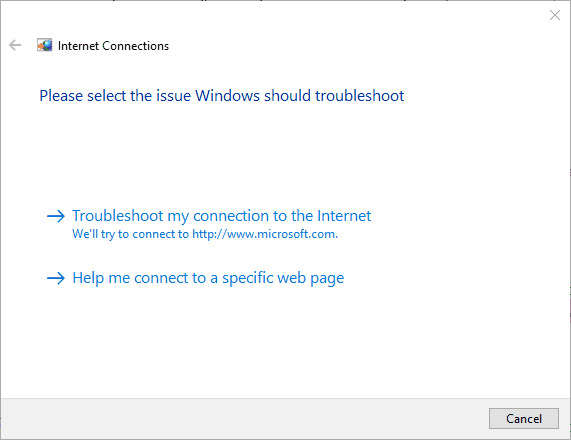Click the "Please select the issue" heading

[221, 96]
